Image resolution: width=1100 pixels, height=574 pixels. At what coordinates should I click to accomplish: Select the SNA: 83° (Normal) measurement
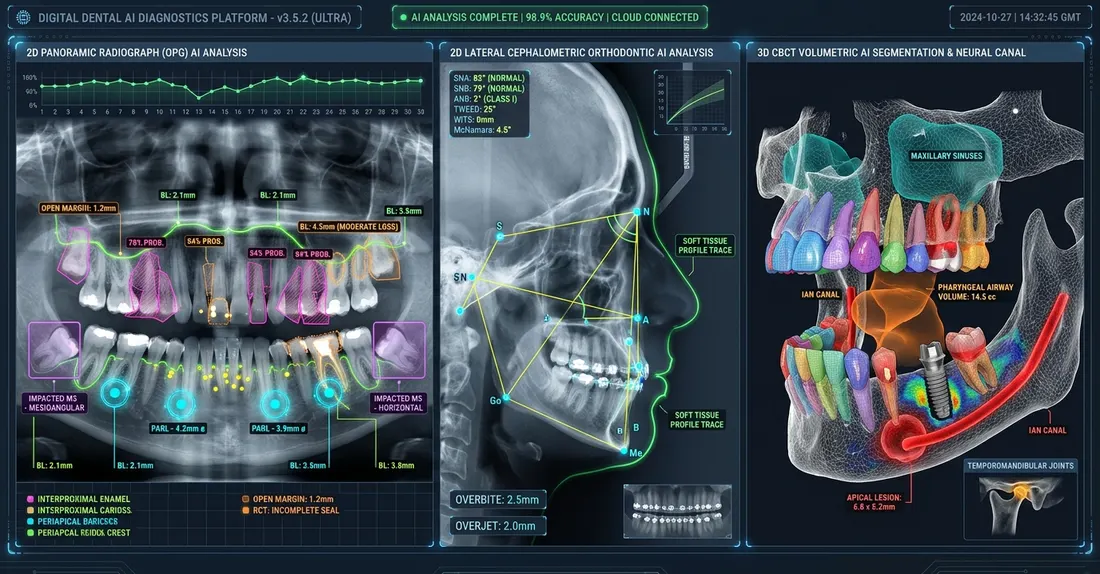pos(489,78)
